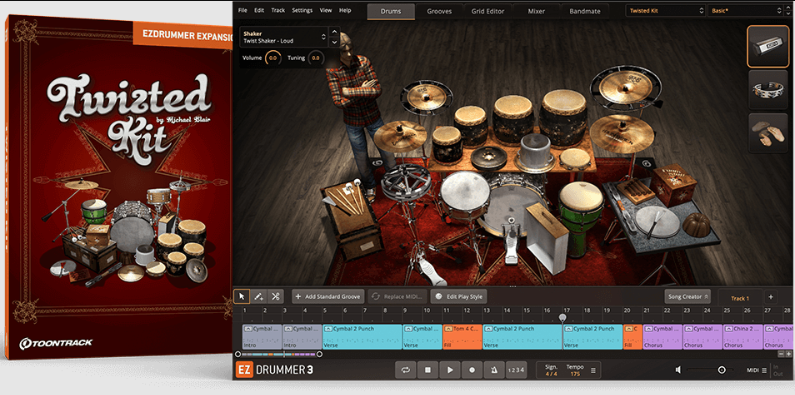795x395 pixels.
Task: Open the MIDI menu
Action: [757, 371]
